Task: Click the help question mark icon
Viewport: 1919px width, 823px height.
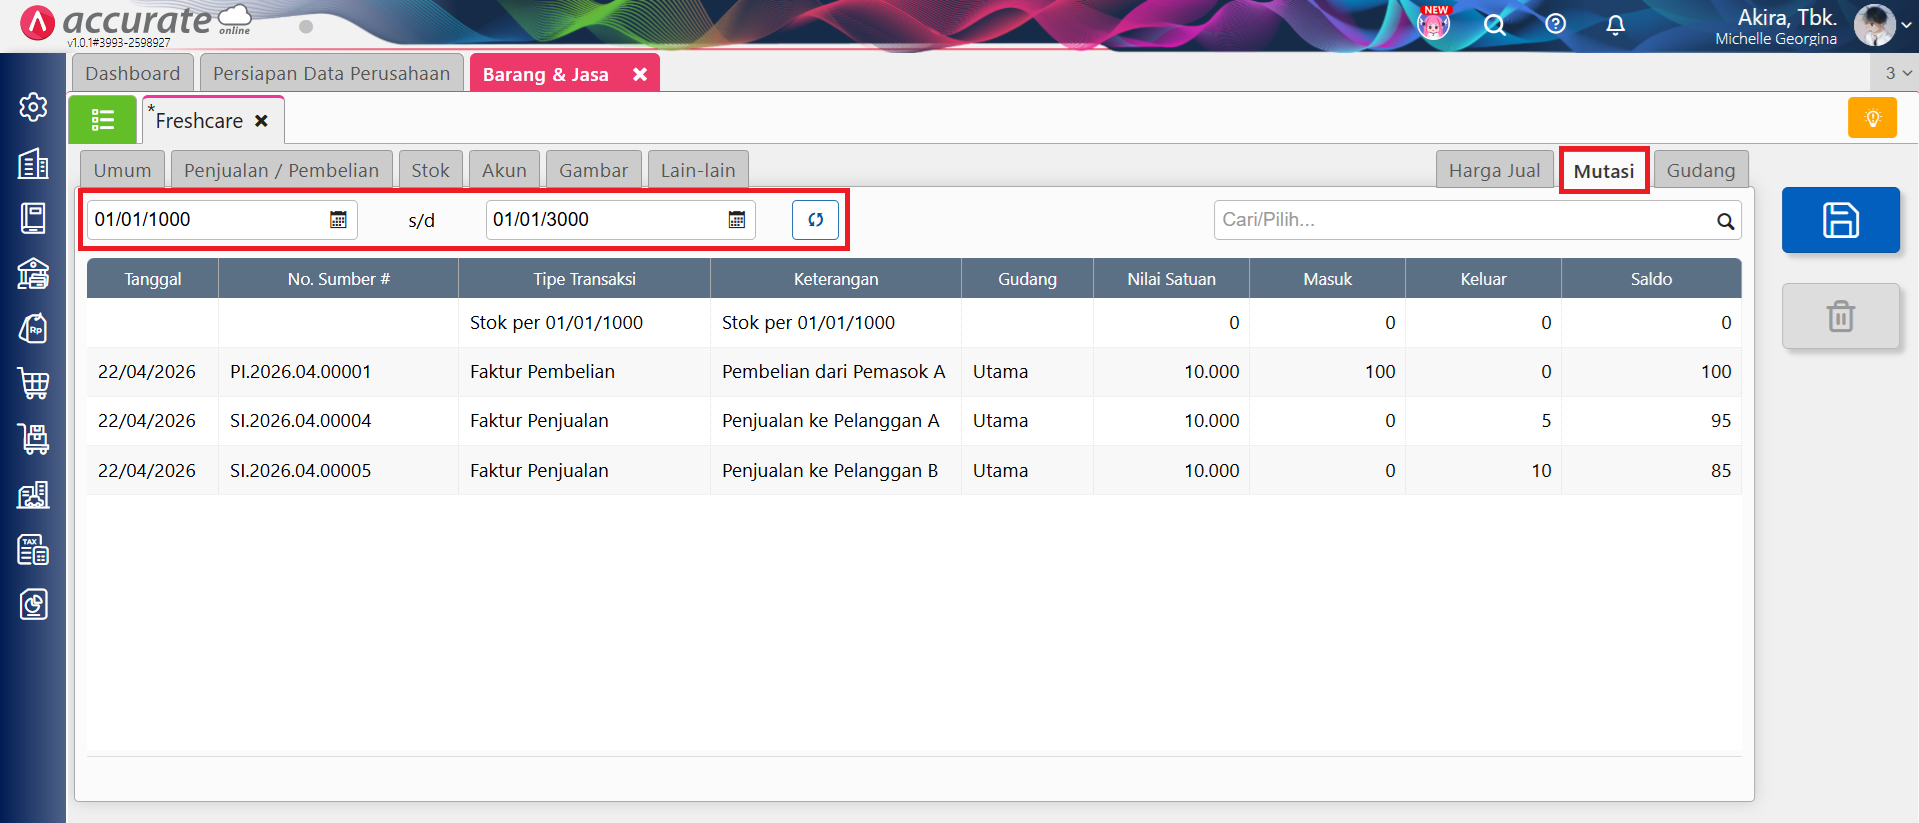Action: 1555,24
